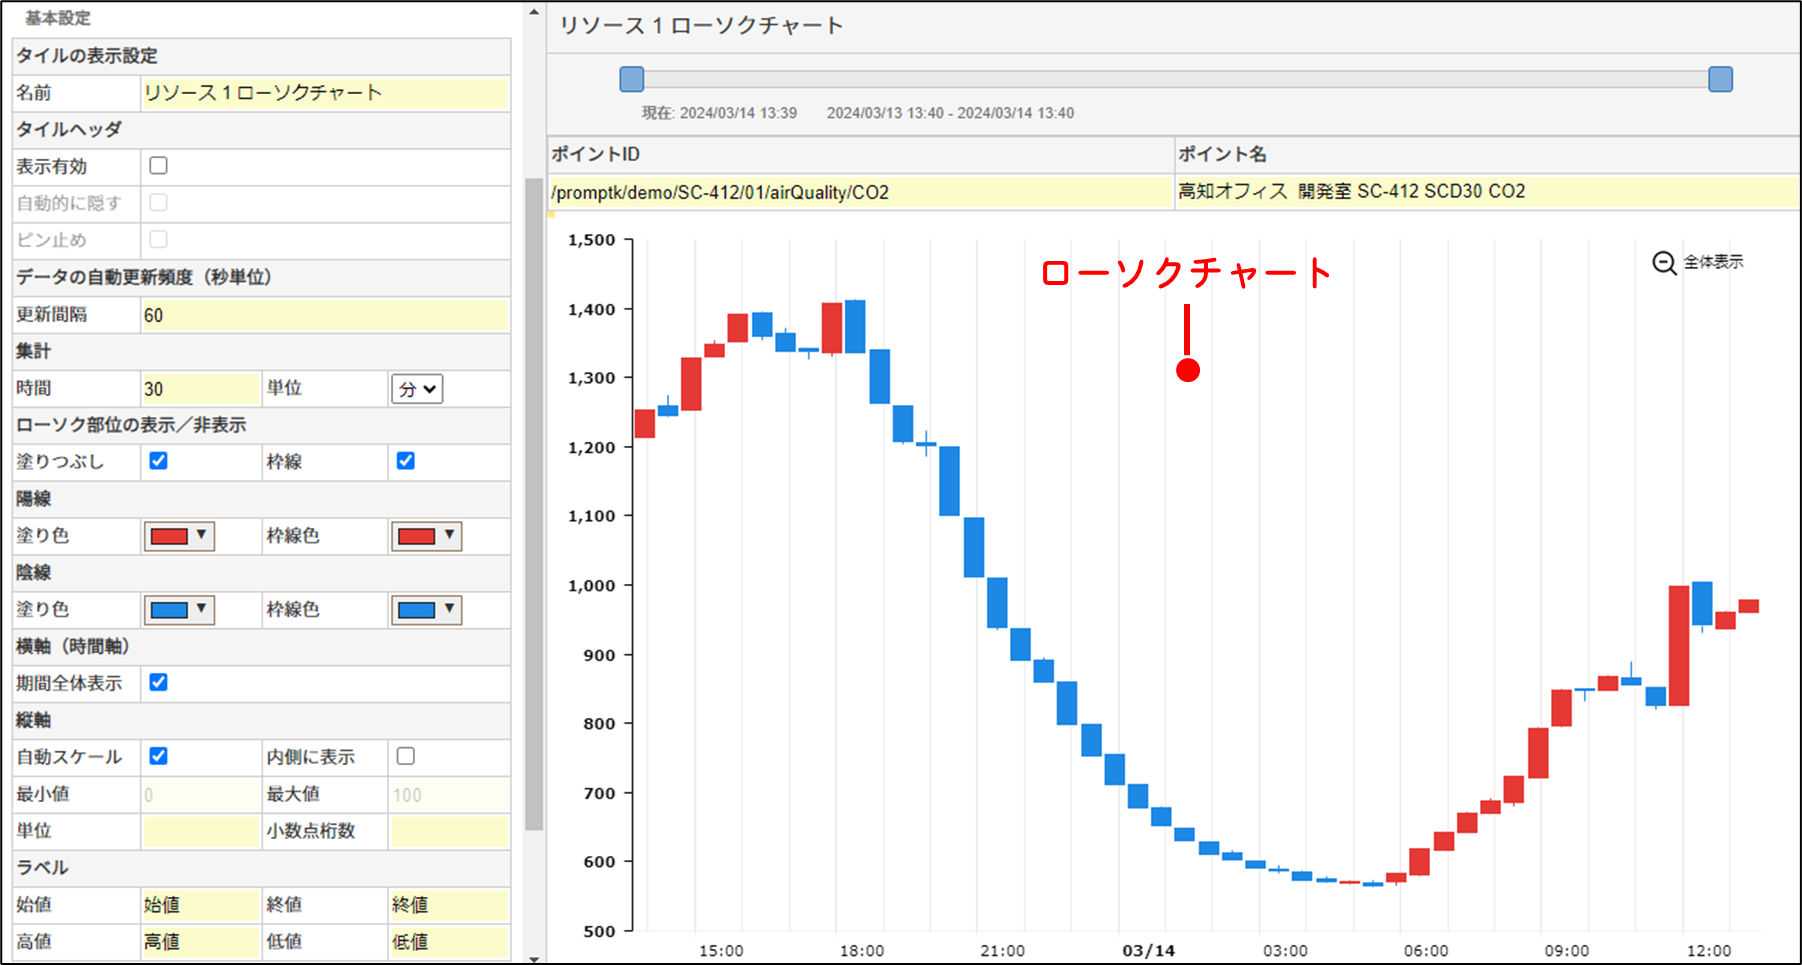Open the 陽線 塗り色 red color picker
The height and width of the screenshot is (965, 1802).
[179, 536]
